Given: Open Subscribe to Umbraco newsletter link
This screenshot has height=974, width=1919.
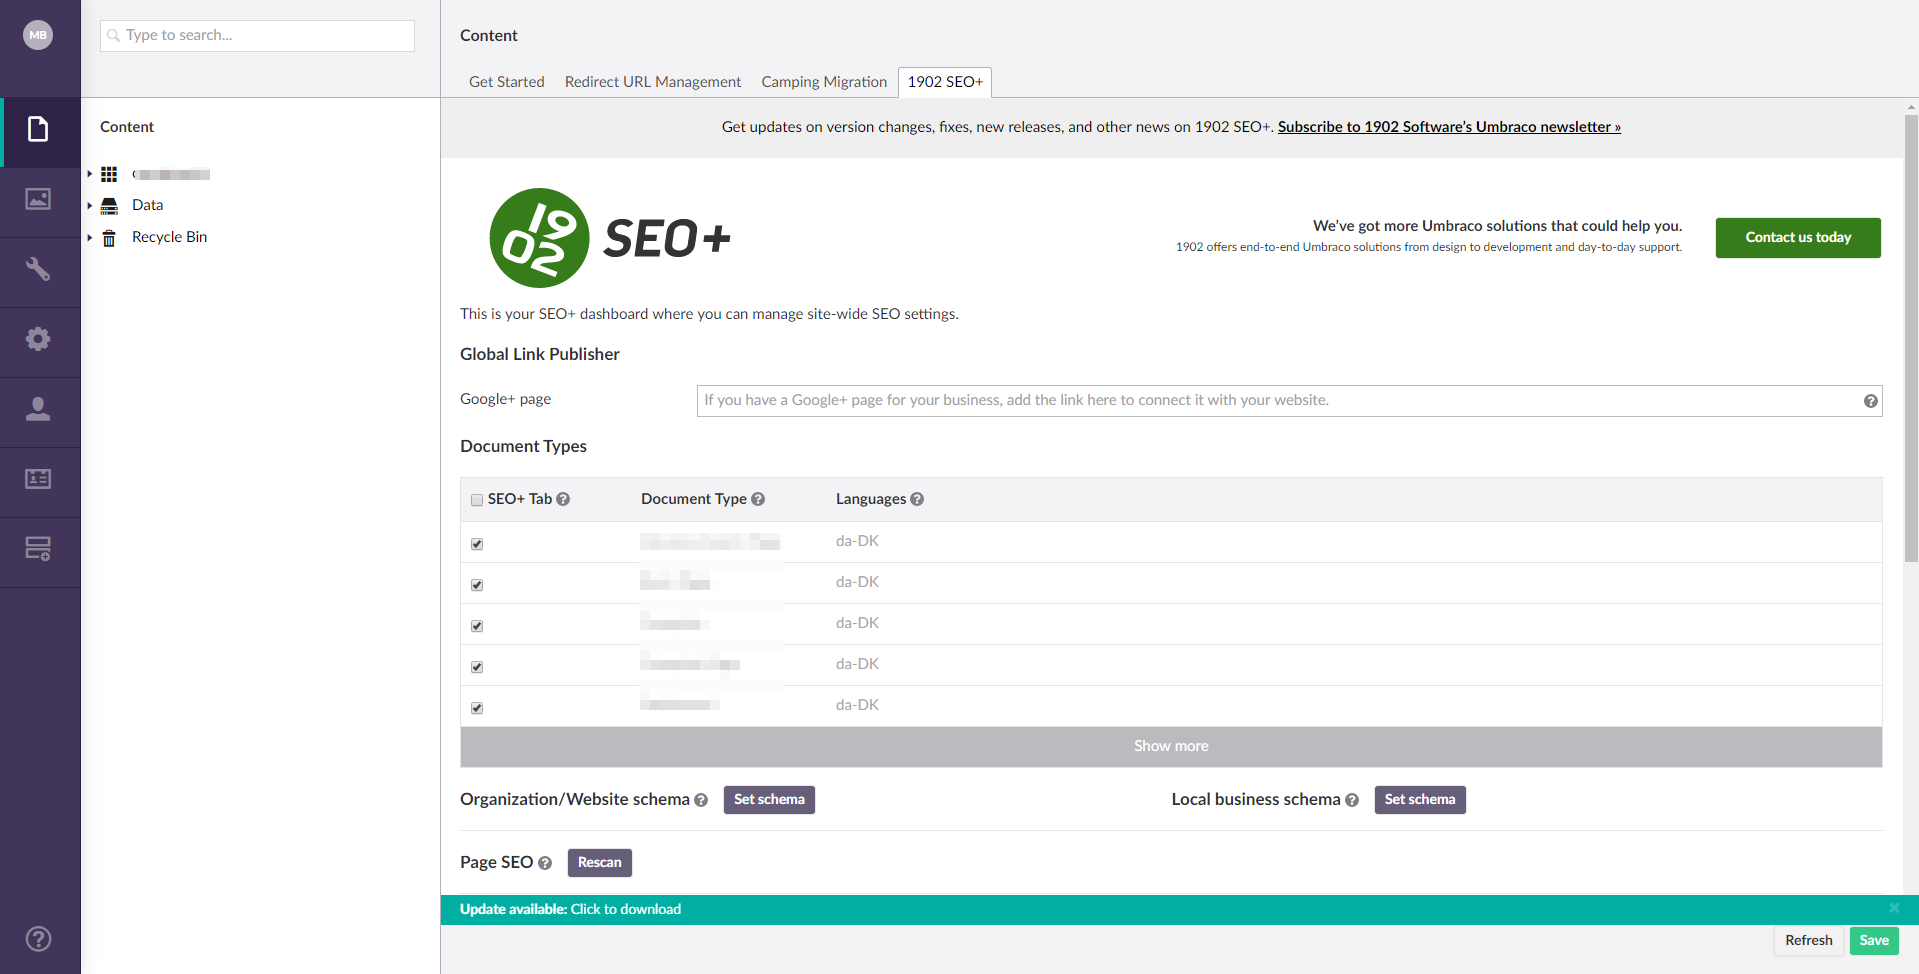Looking at the screenshot, I should point(1449,127).
